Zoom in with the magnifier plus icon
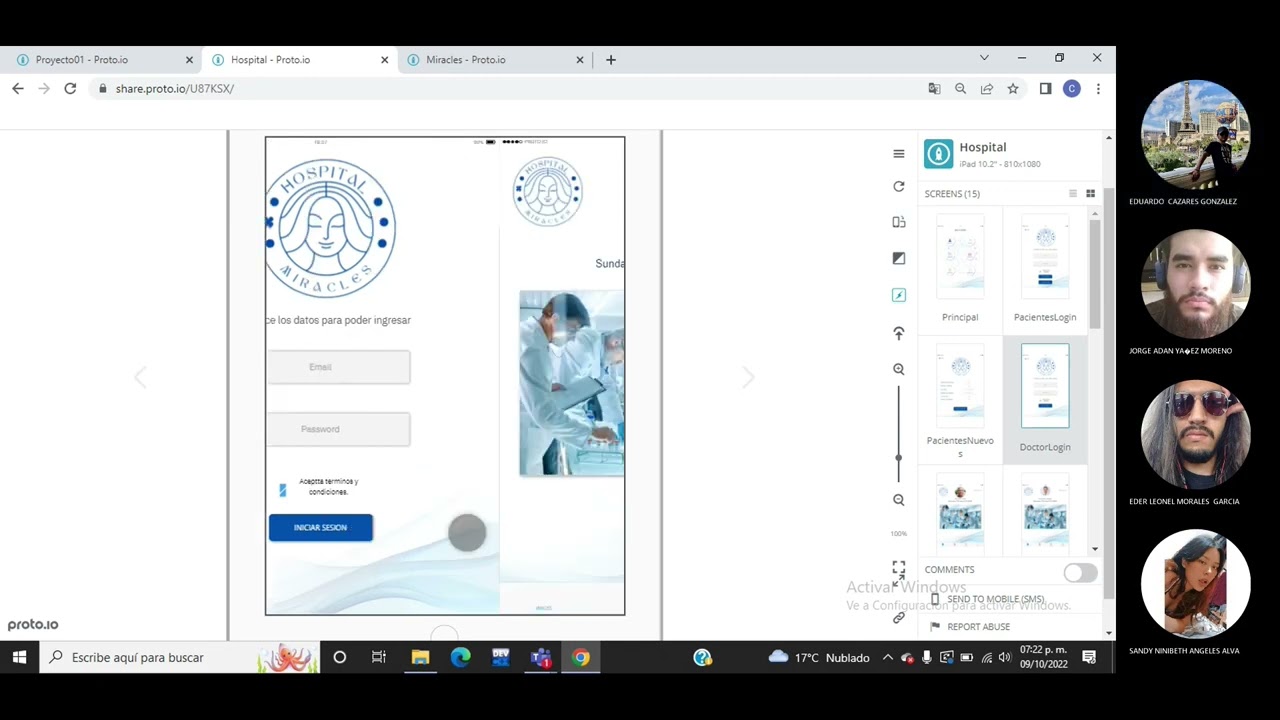Screen dimensions: 1280x720 point(899,369)
